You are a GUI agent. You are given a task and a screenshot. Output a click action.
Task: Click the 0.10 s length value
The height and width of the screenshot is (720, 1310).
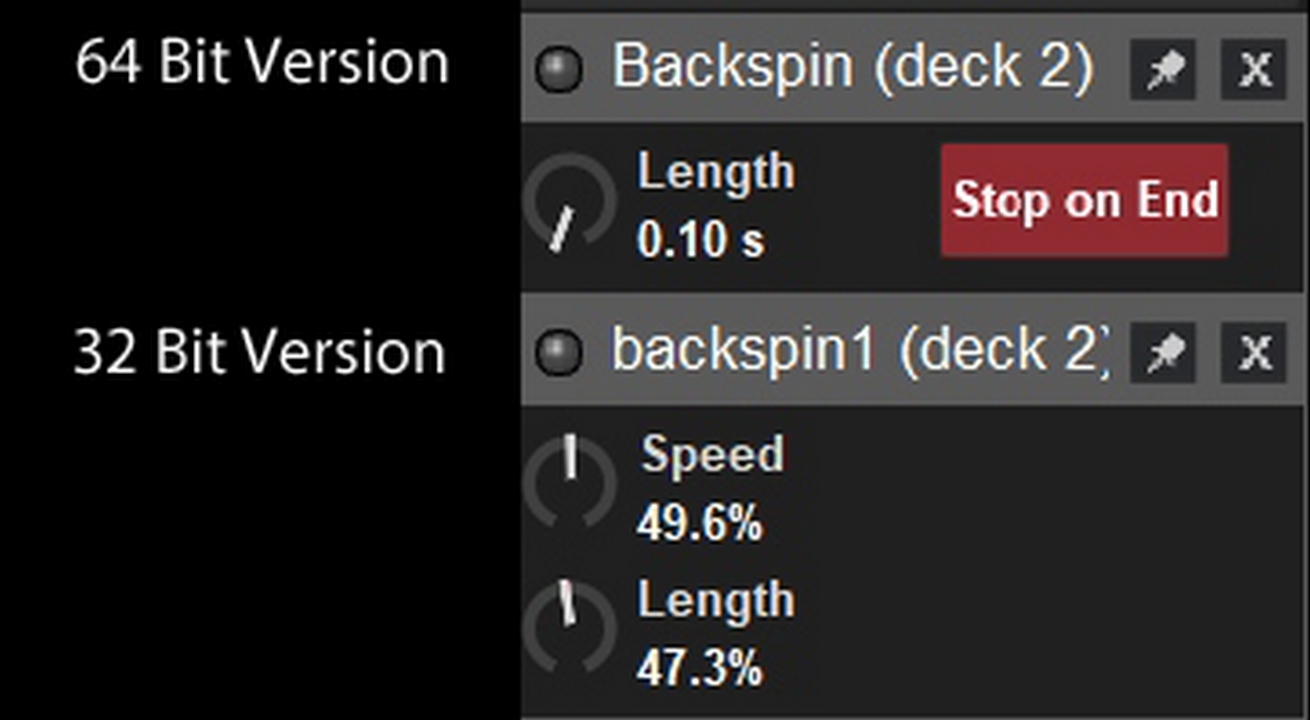pyautogui.click(x=701, y=240)
